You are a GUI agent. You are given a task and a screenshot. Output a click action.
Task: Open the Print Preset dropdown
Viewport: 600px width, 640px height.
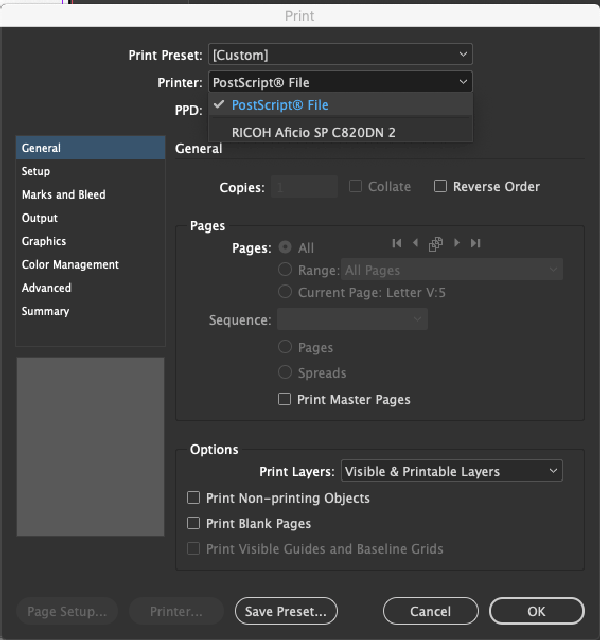pos(340,54)
